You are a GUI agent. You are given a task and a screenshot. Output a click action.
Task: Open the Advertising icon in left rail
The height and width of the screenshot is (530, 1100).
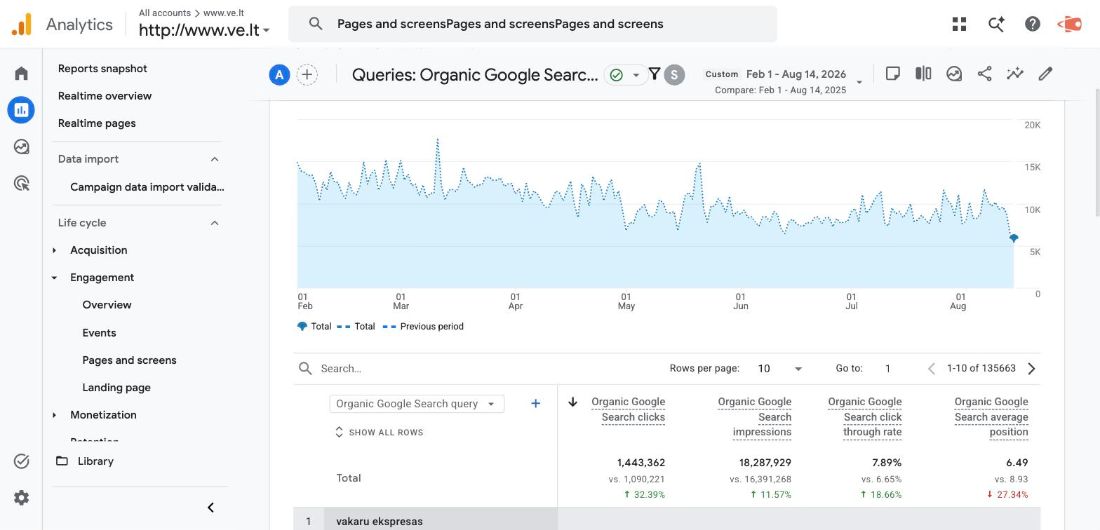[21, 183]
